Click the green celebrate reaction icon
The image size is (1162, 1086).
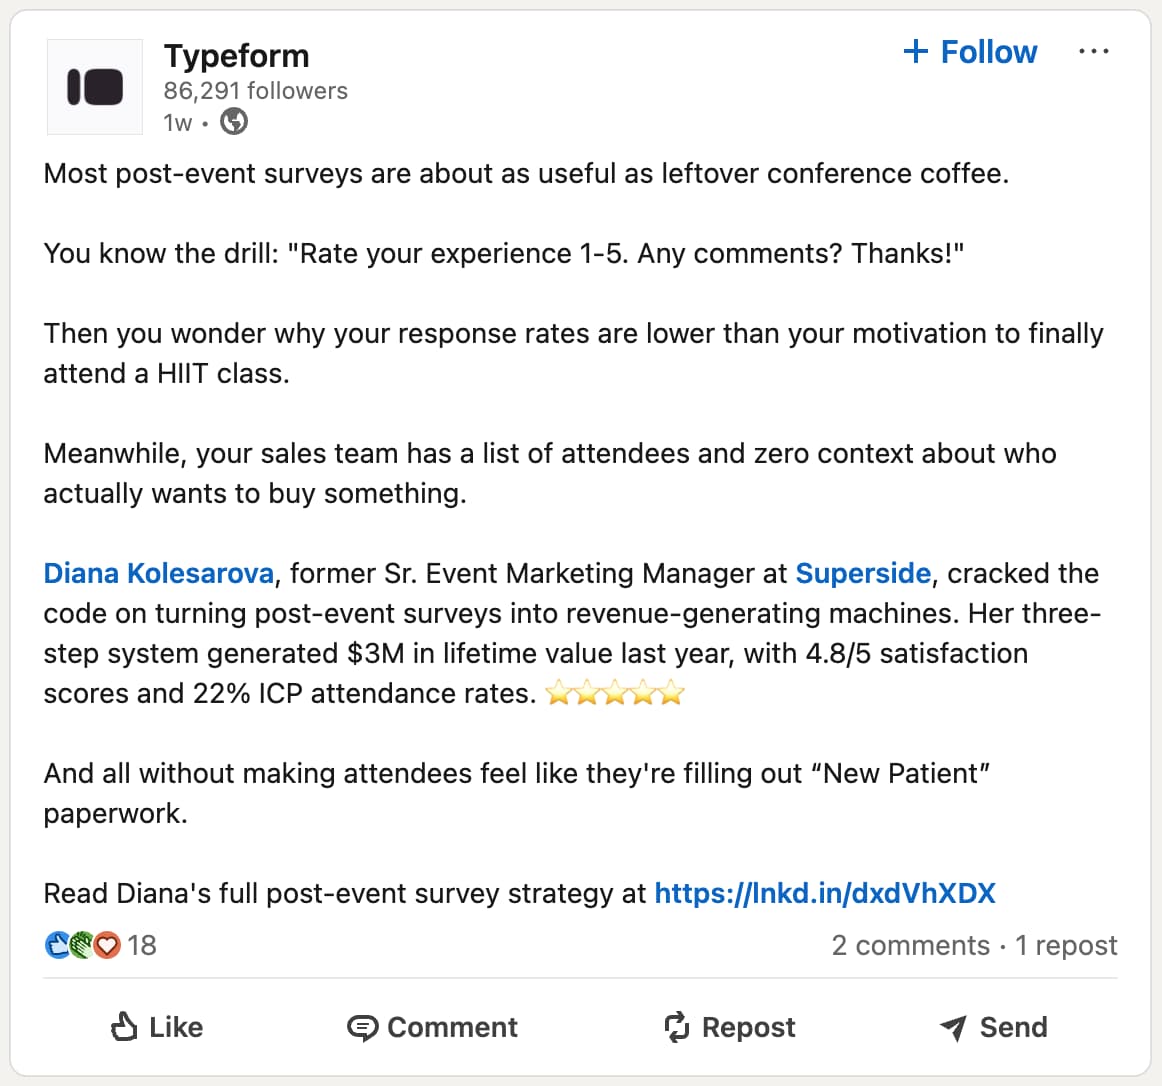[82, 945]
